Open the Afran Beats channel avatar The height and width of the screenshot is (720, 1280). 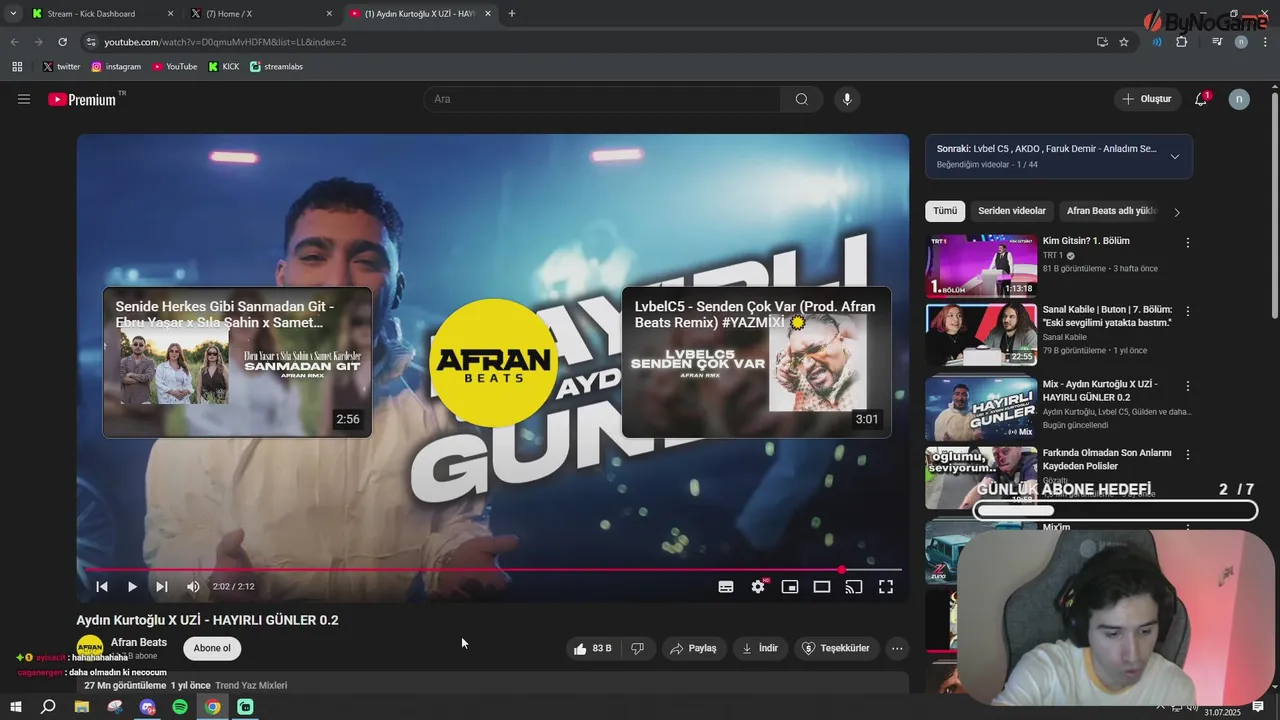(90, 647)
